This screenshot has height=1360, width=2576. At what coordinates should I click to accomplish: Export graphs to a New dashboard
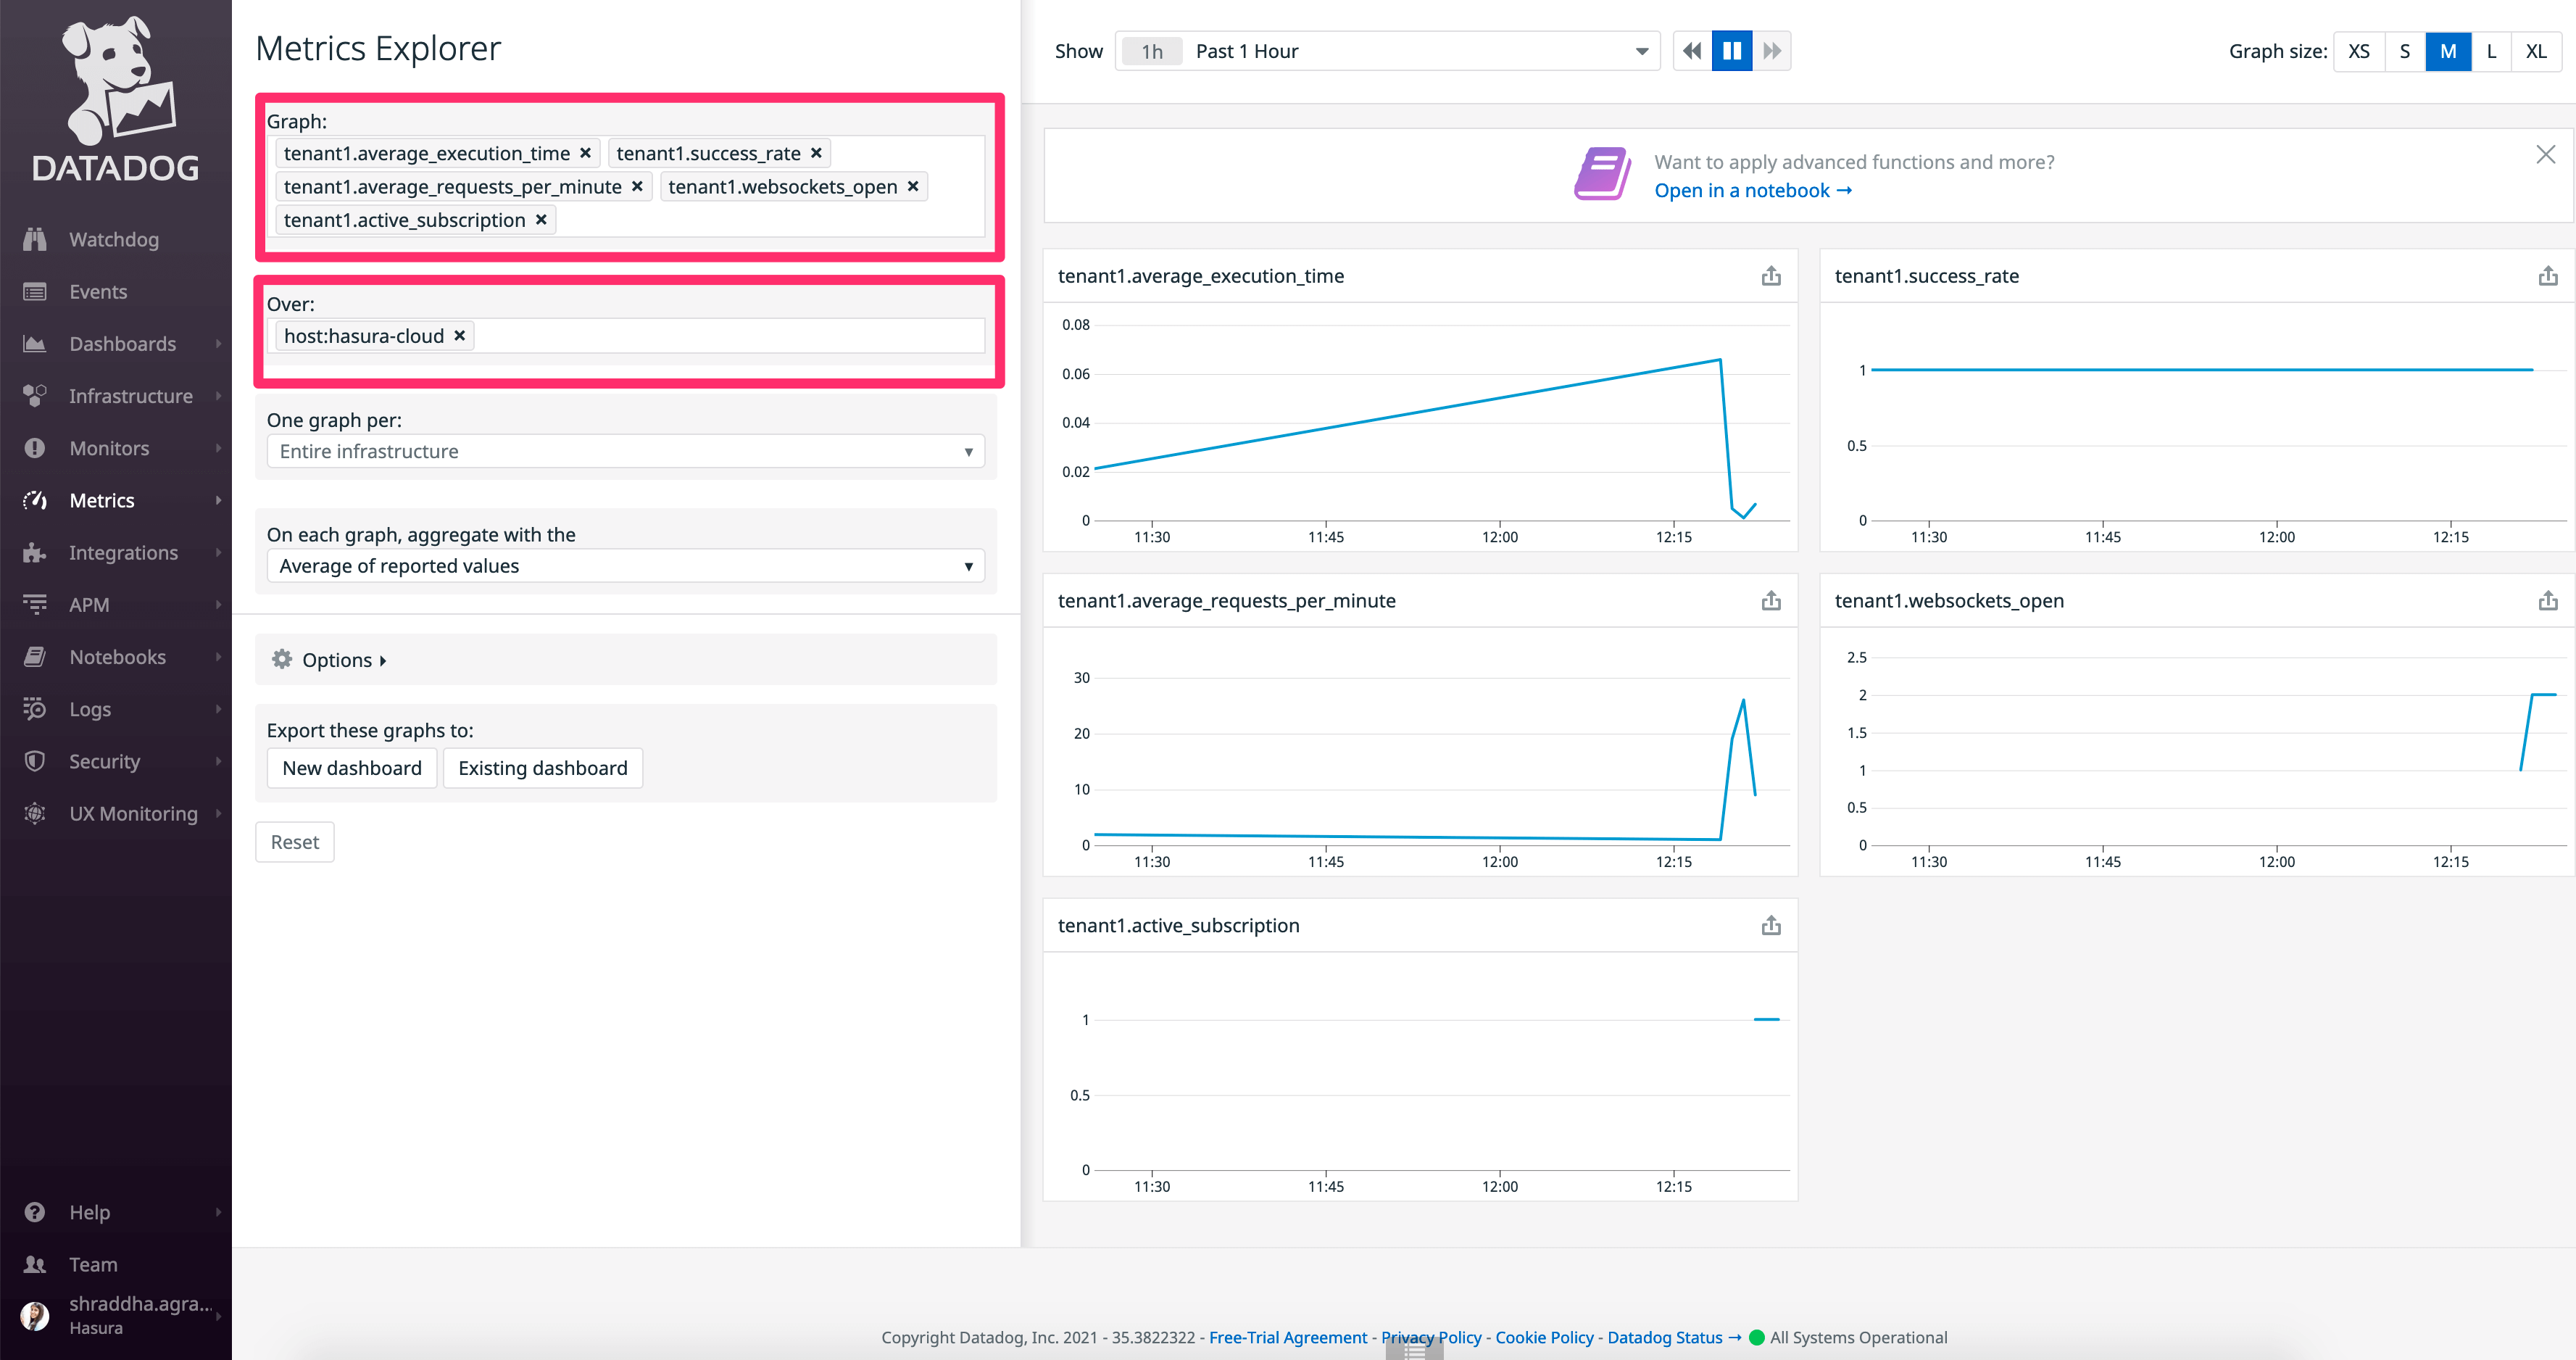pos(351,767)
